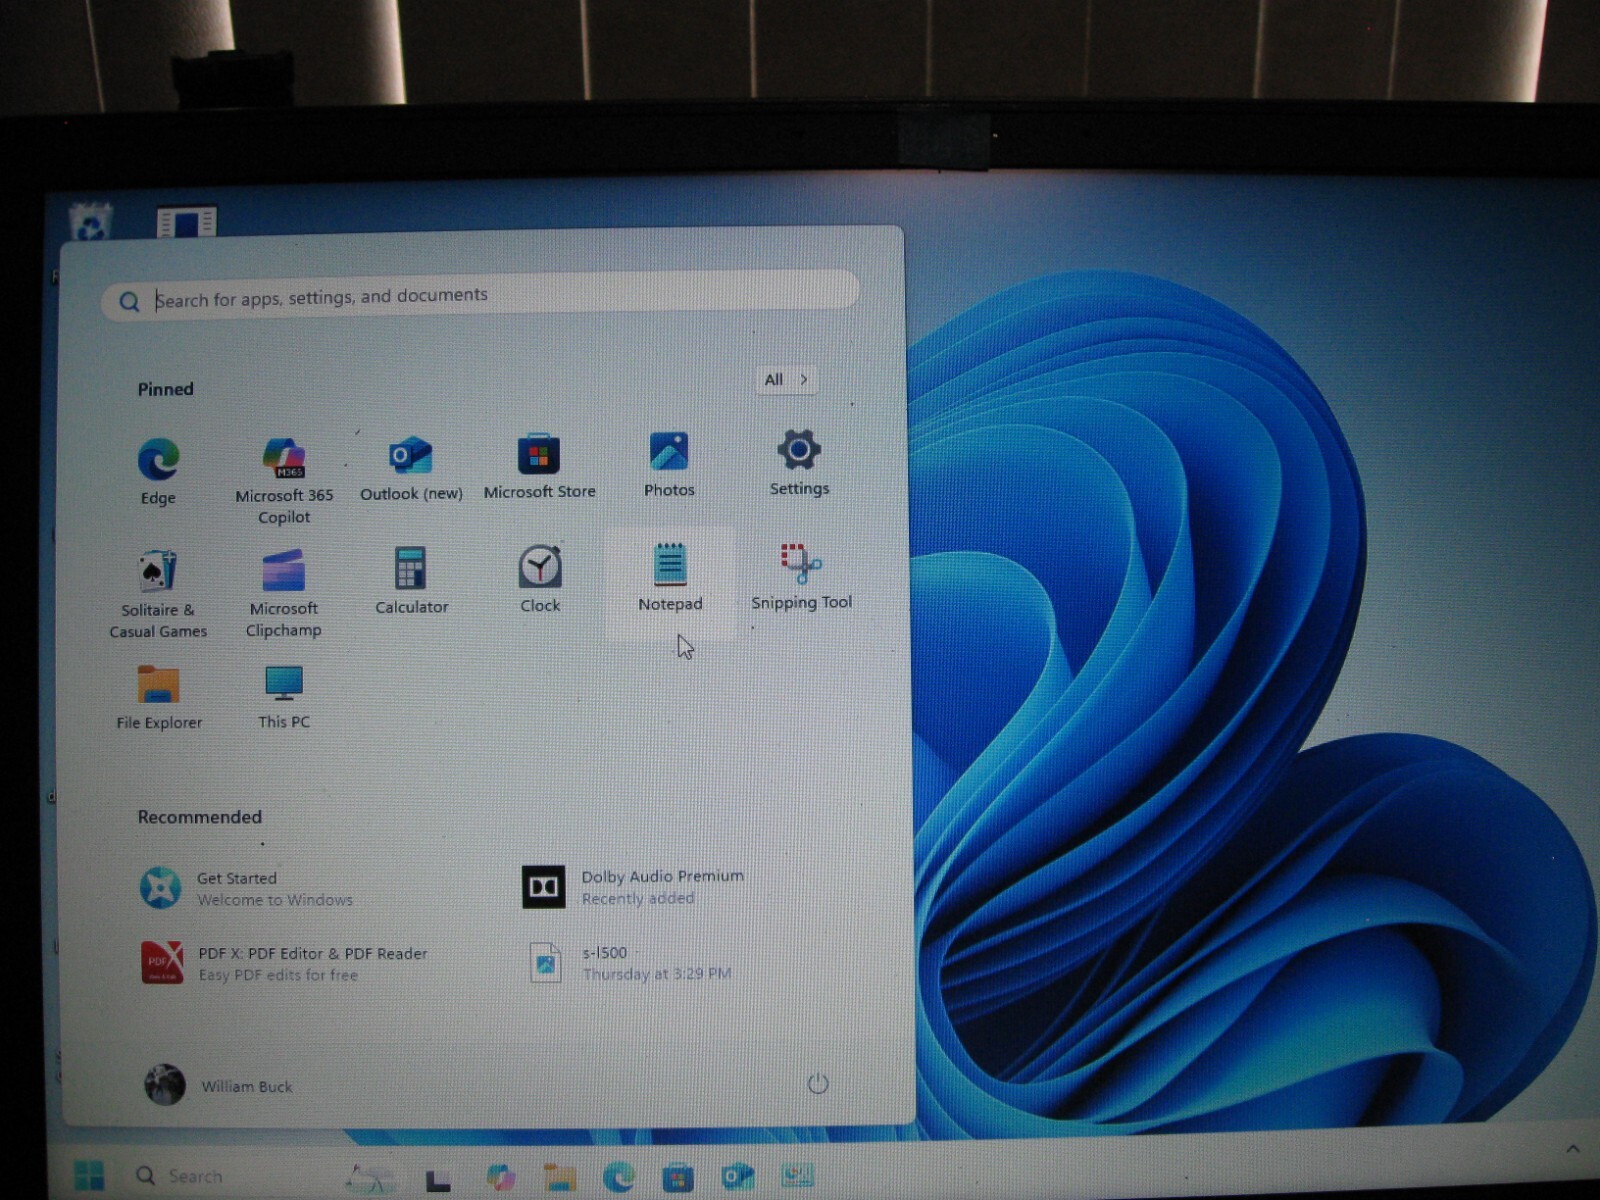This screenshot has height=1200, width=1600.
Task: Open Microsoft Store taskbar icon
Action: click(677, 1177)
